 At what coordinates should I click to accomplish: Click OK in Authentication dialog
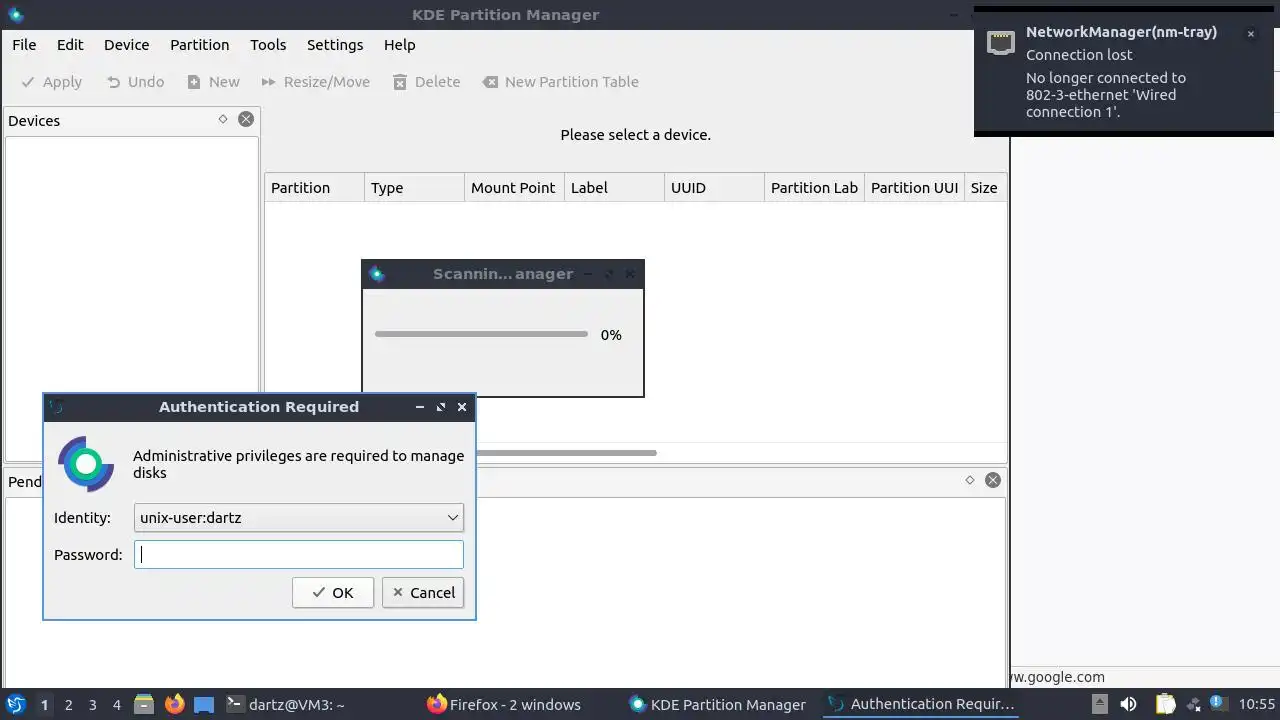[x=333, y=593]
